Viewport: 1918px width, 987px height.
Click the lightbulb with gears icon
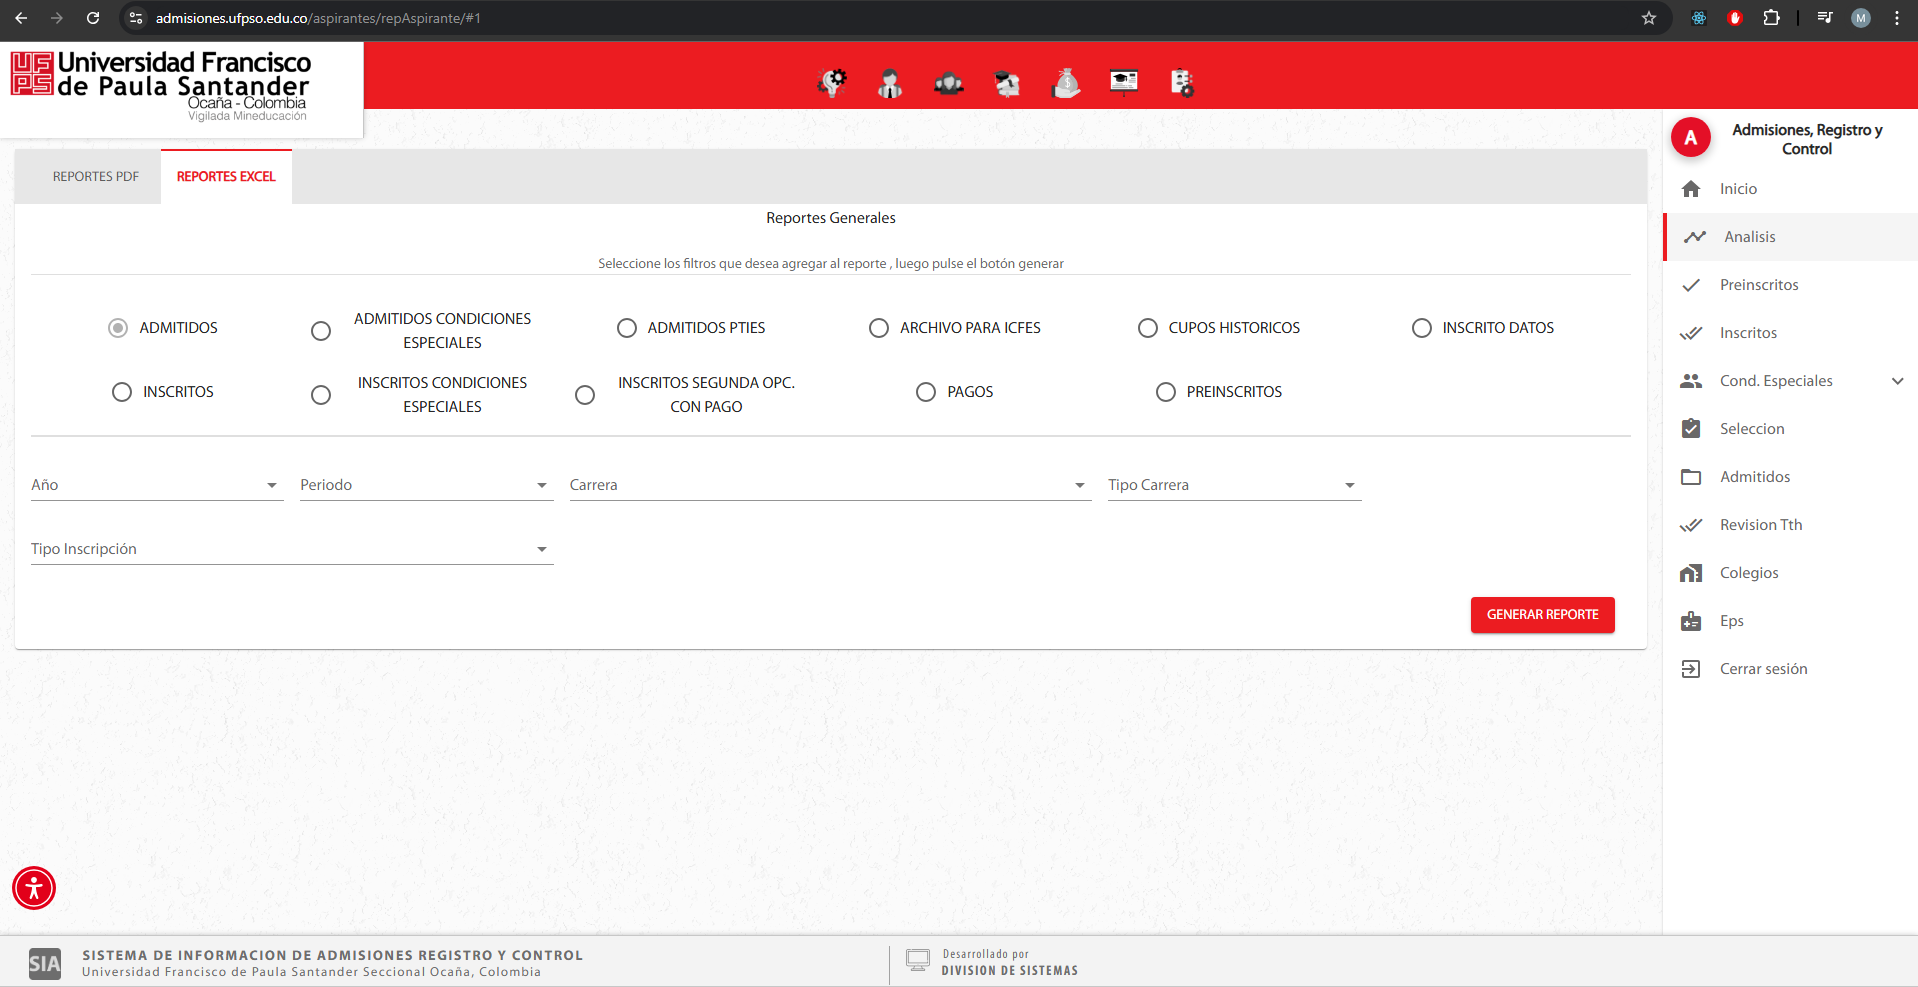coord(831,83)
